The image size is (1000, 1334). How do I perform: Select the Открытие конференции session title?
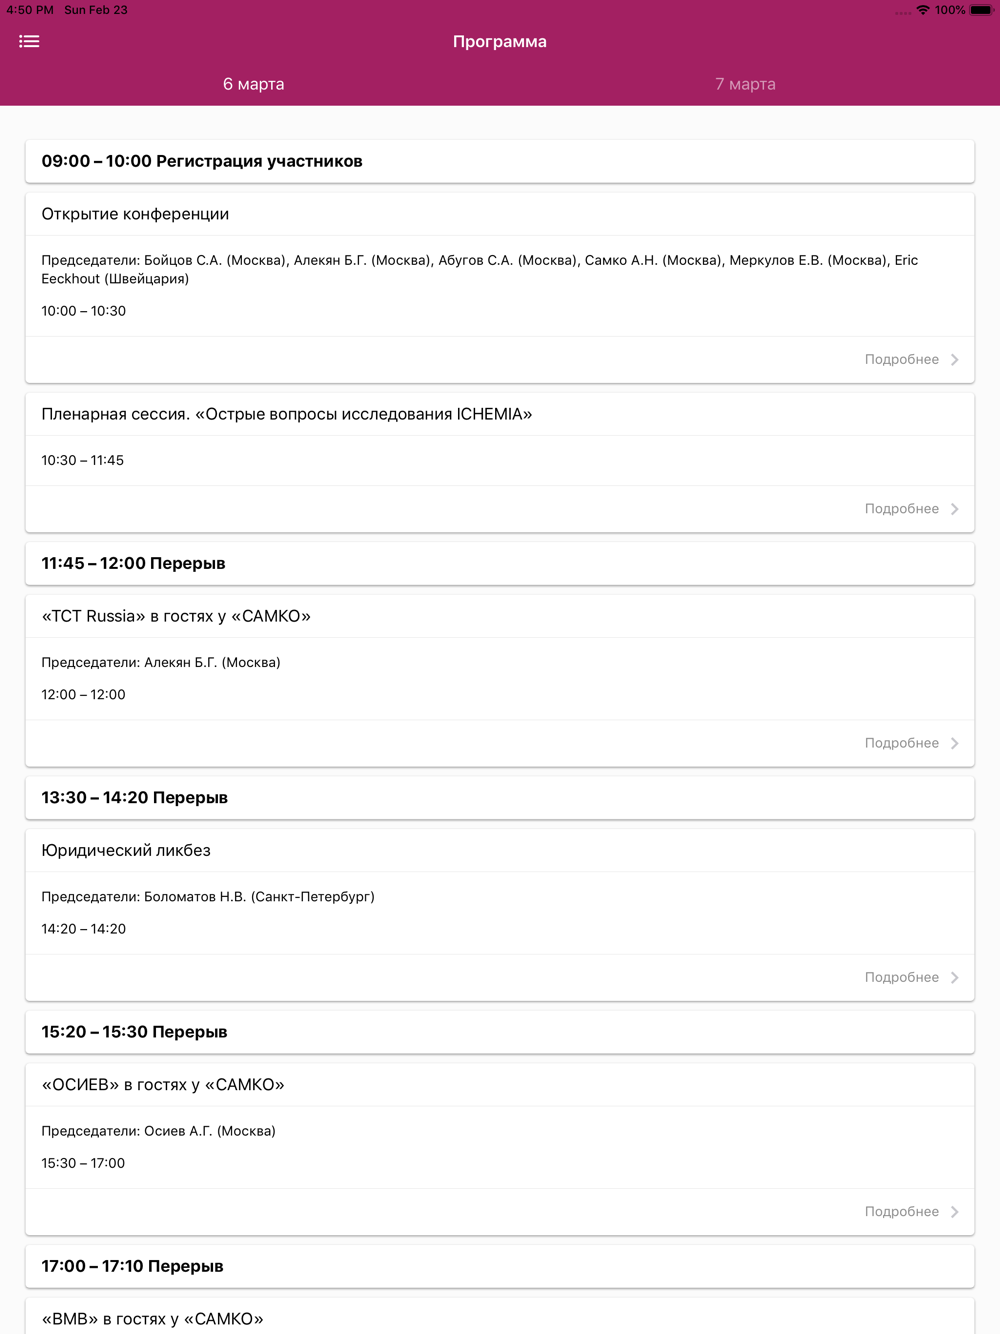pos(135,214)
